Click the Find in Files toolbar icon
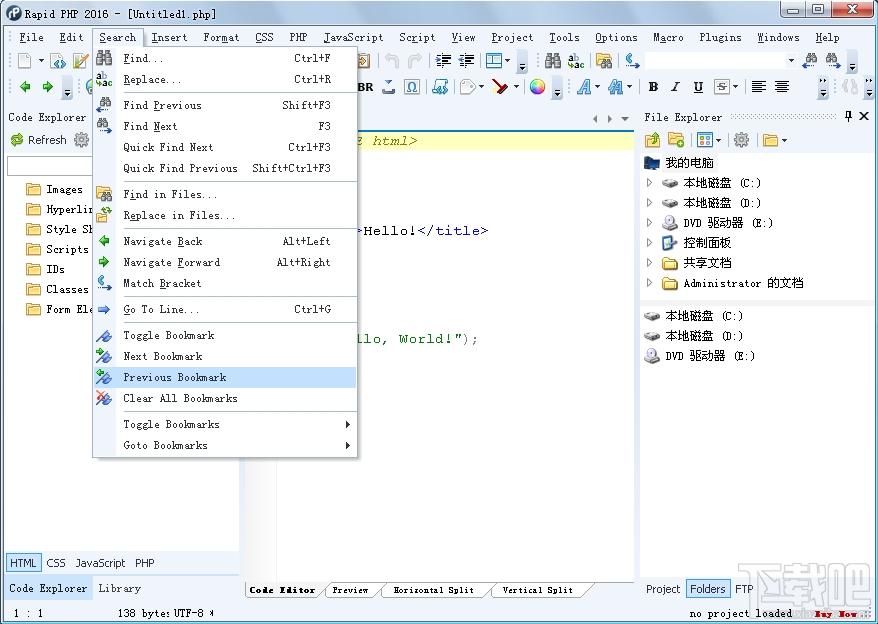 tap(604, 60)
